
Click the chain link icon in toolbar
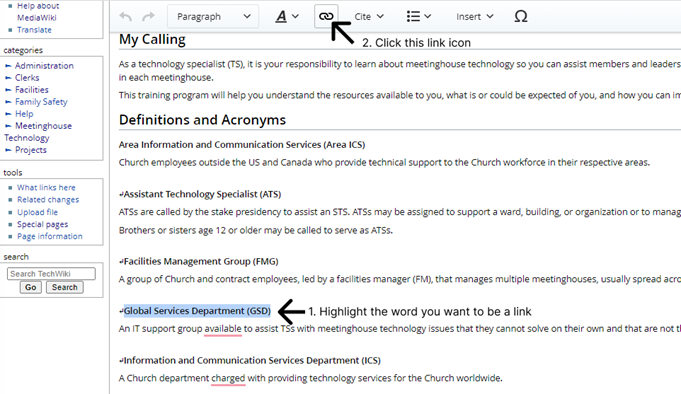(x=326, y=17)
